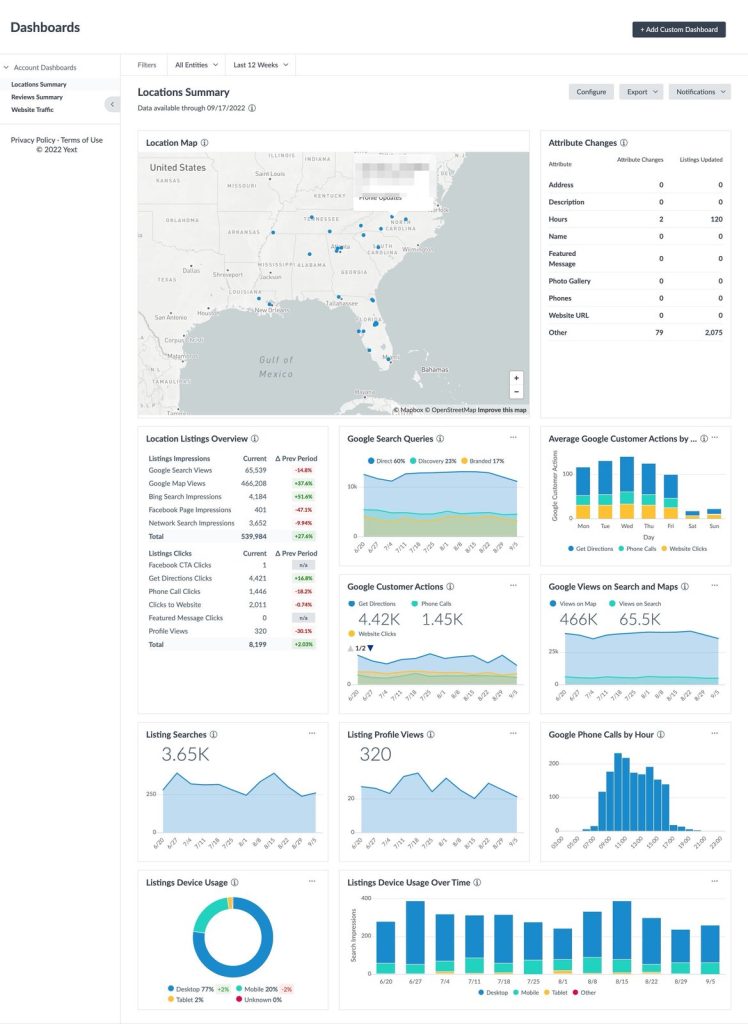Click info icon beside data available date
This screenshot has width=748, height=1024.
click(252, 108)
